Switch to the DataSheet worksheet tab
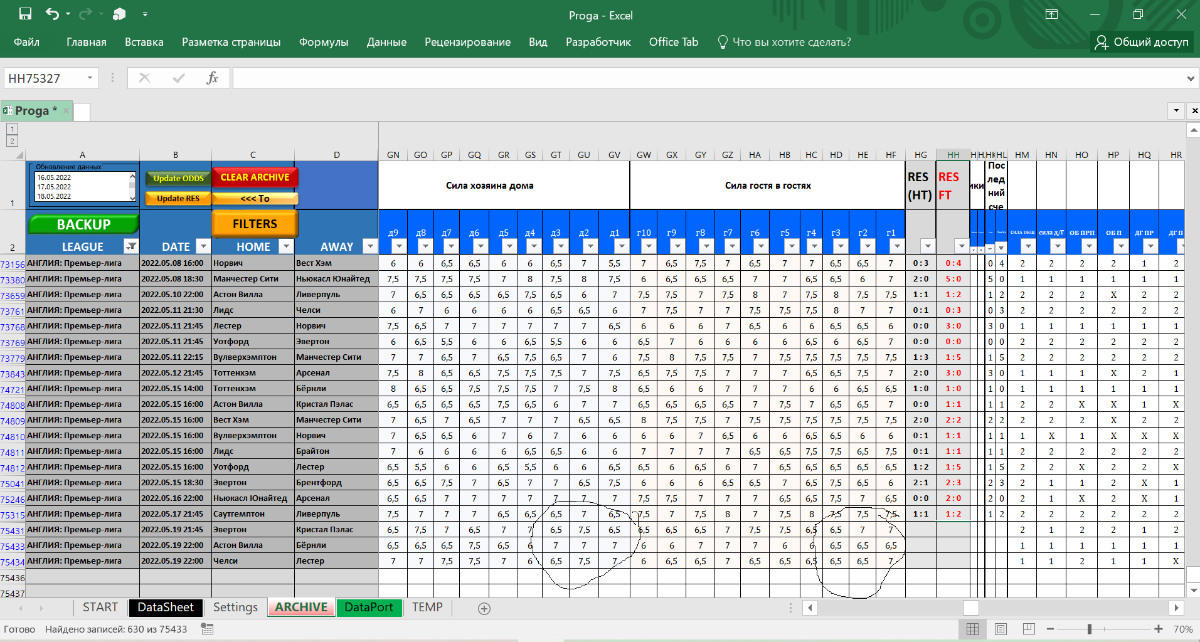This screenshot has height=642, width=1200. 166,608
